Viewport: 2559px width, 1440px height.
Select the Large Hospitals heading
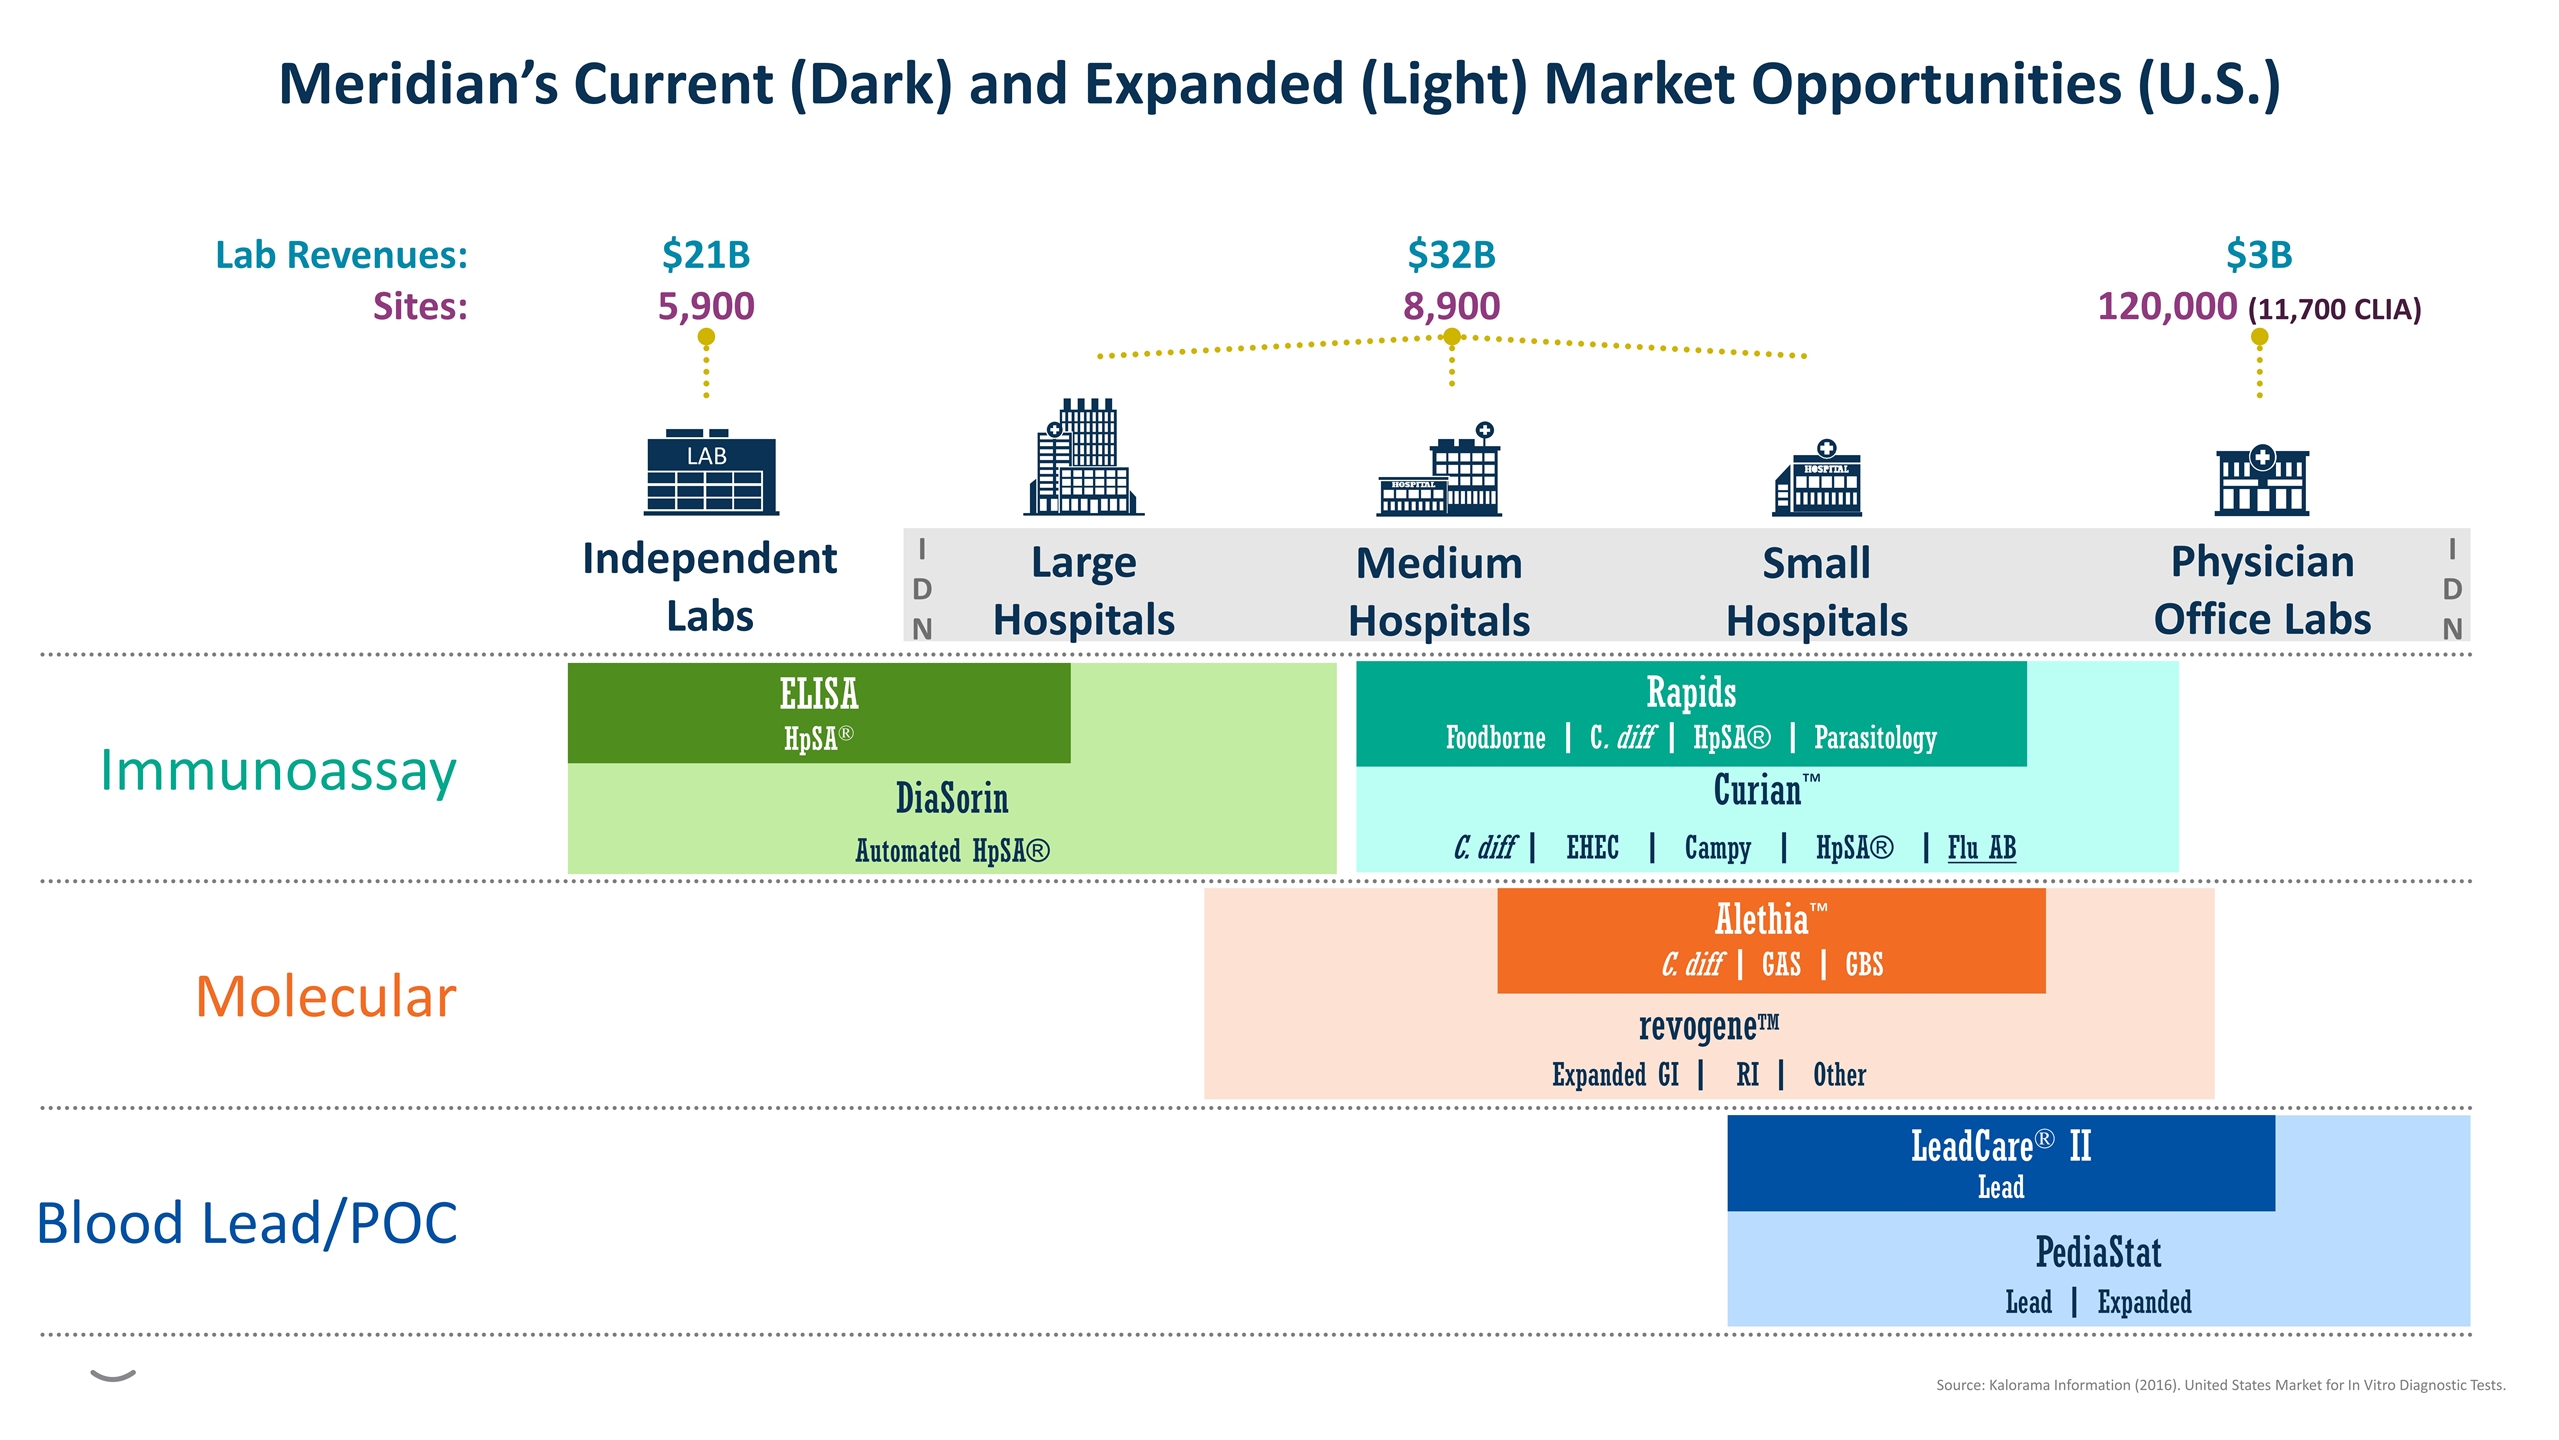coord(1084,591)
